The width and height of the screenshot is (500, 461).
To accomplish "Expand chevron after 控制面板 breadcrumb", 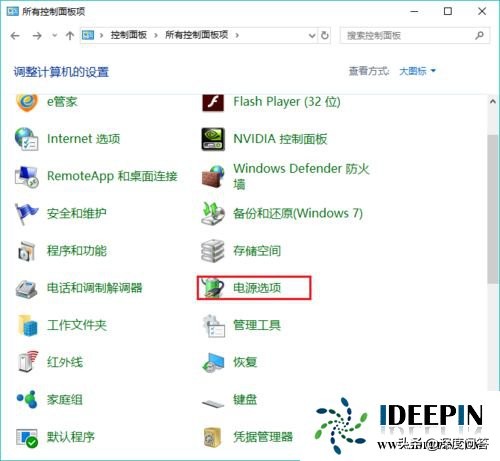I will 156,35.
